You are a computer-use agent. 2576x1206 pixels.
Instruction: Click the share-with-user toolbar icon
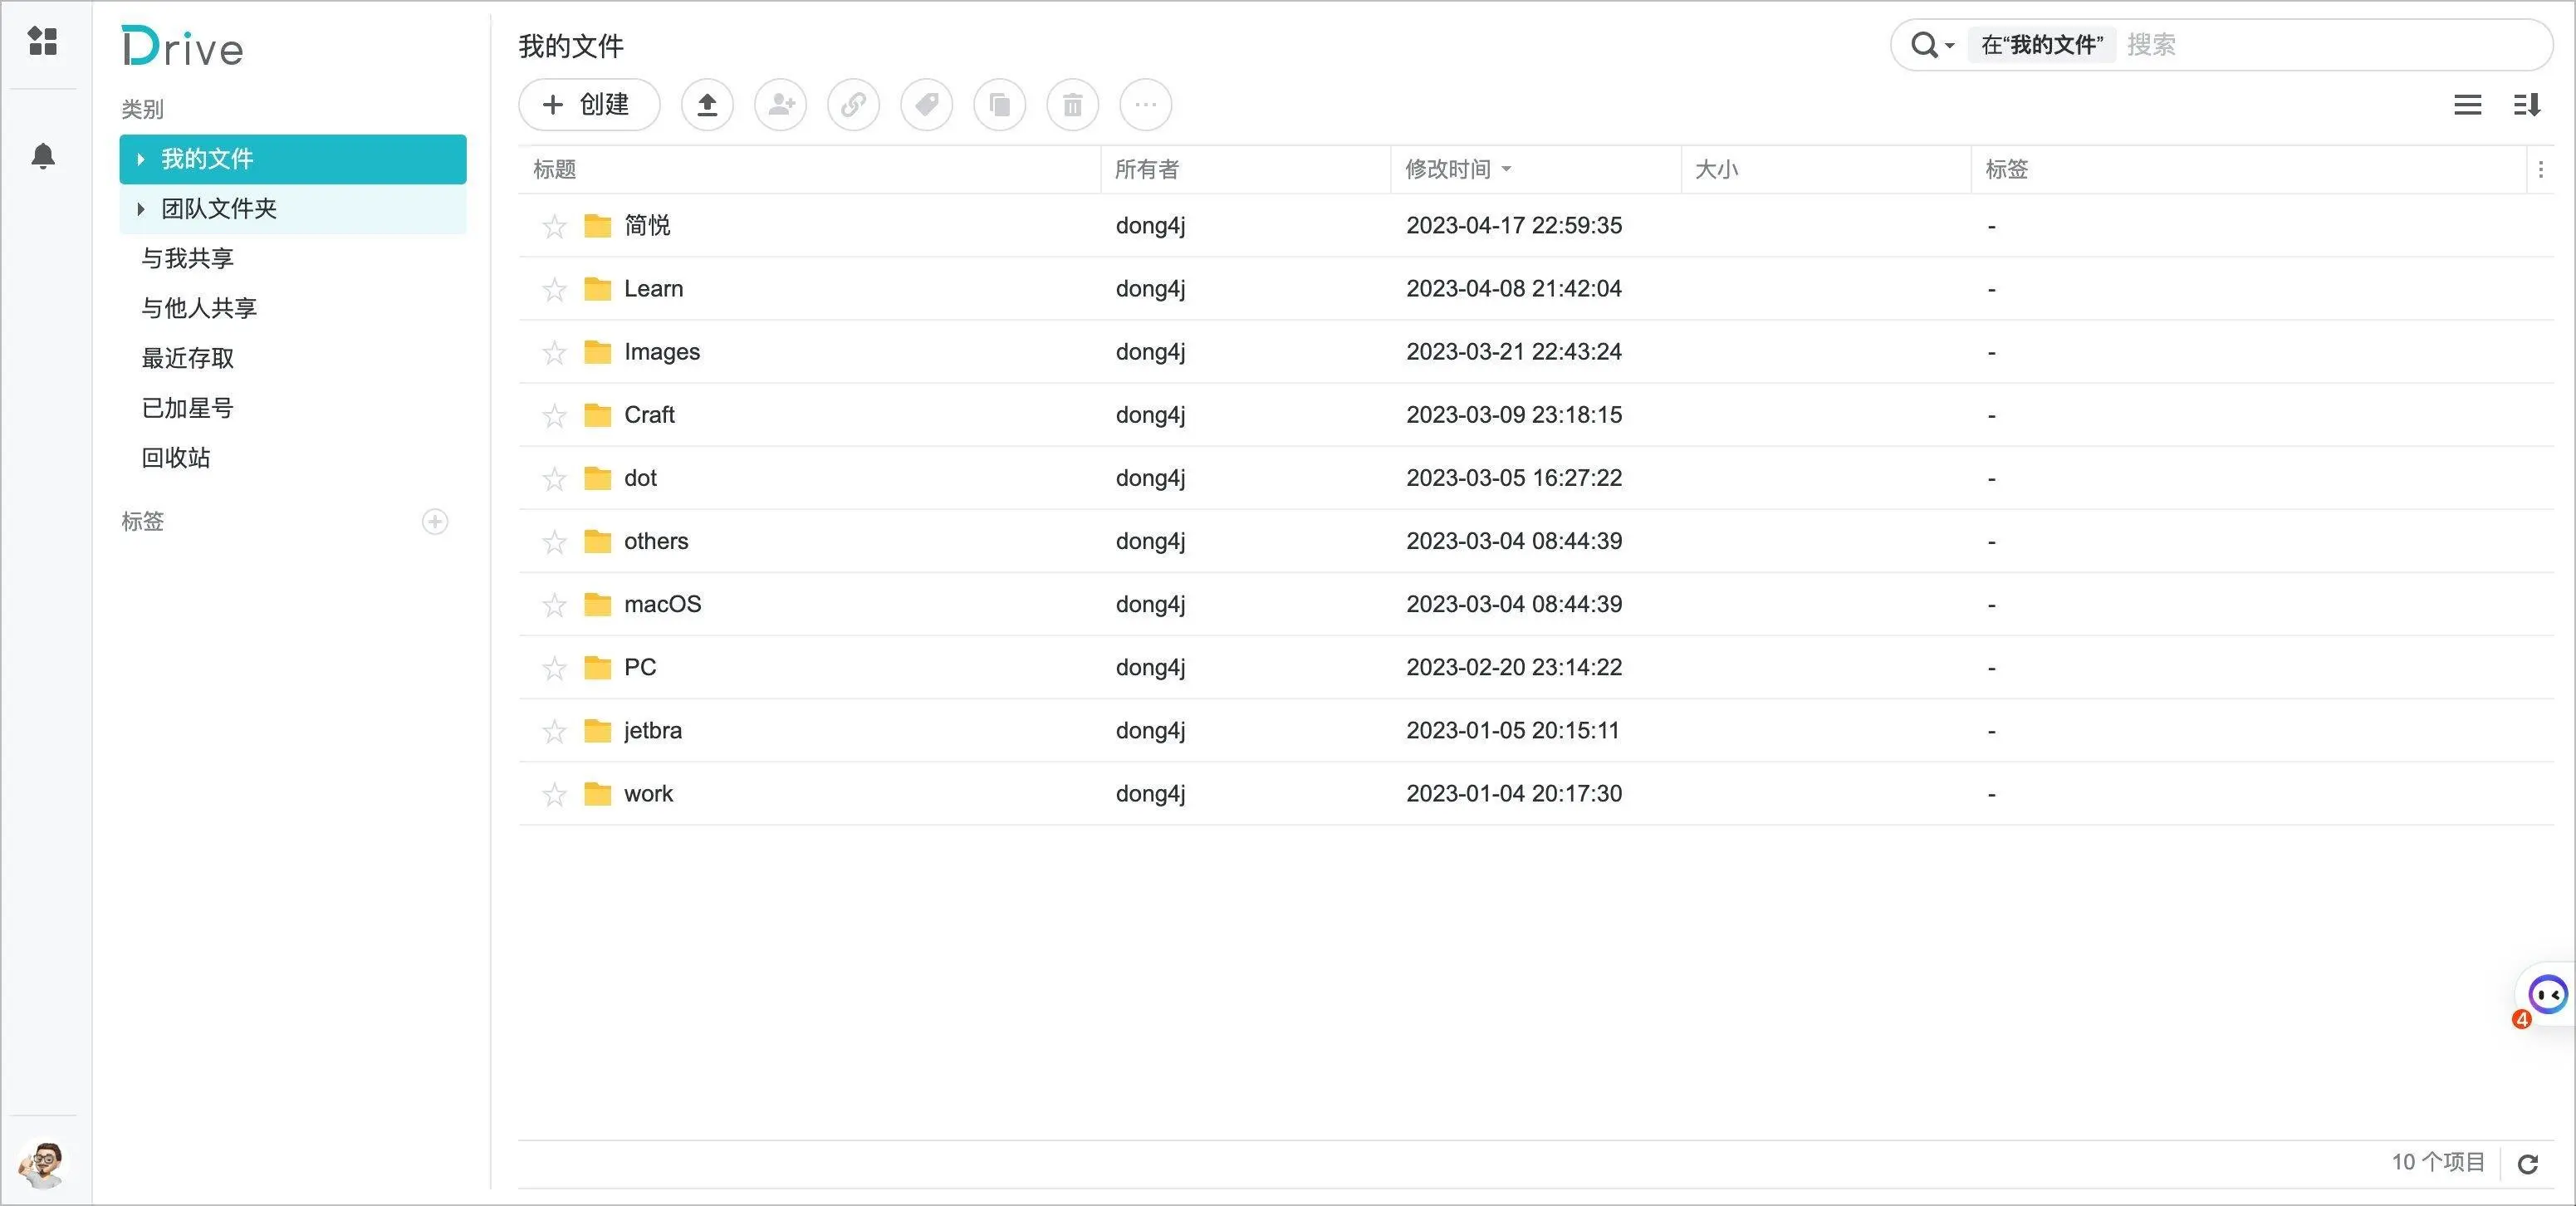pyautogui.click(x=780, y=105)
